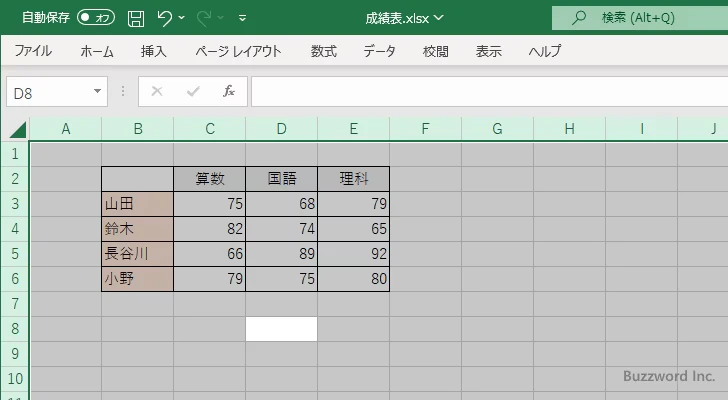Select column F header

[x=426, y=129]
